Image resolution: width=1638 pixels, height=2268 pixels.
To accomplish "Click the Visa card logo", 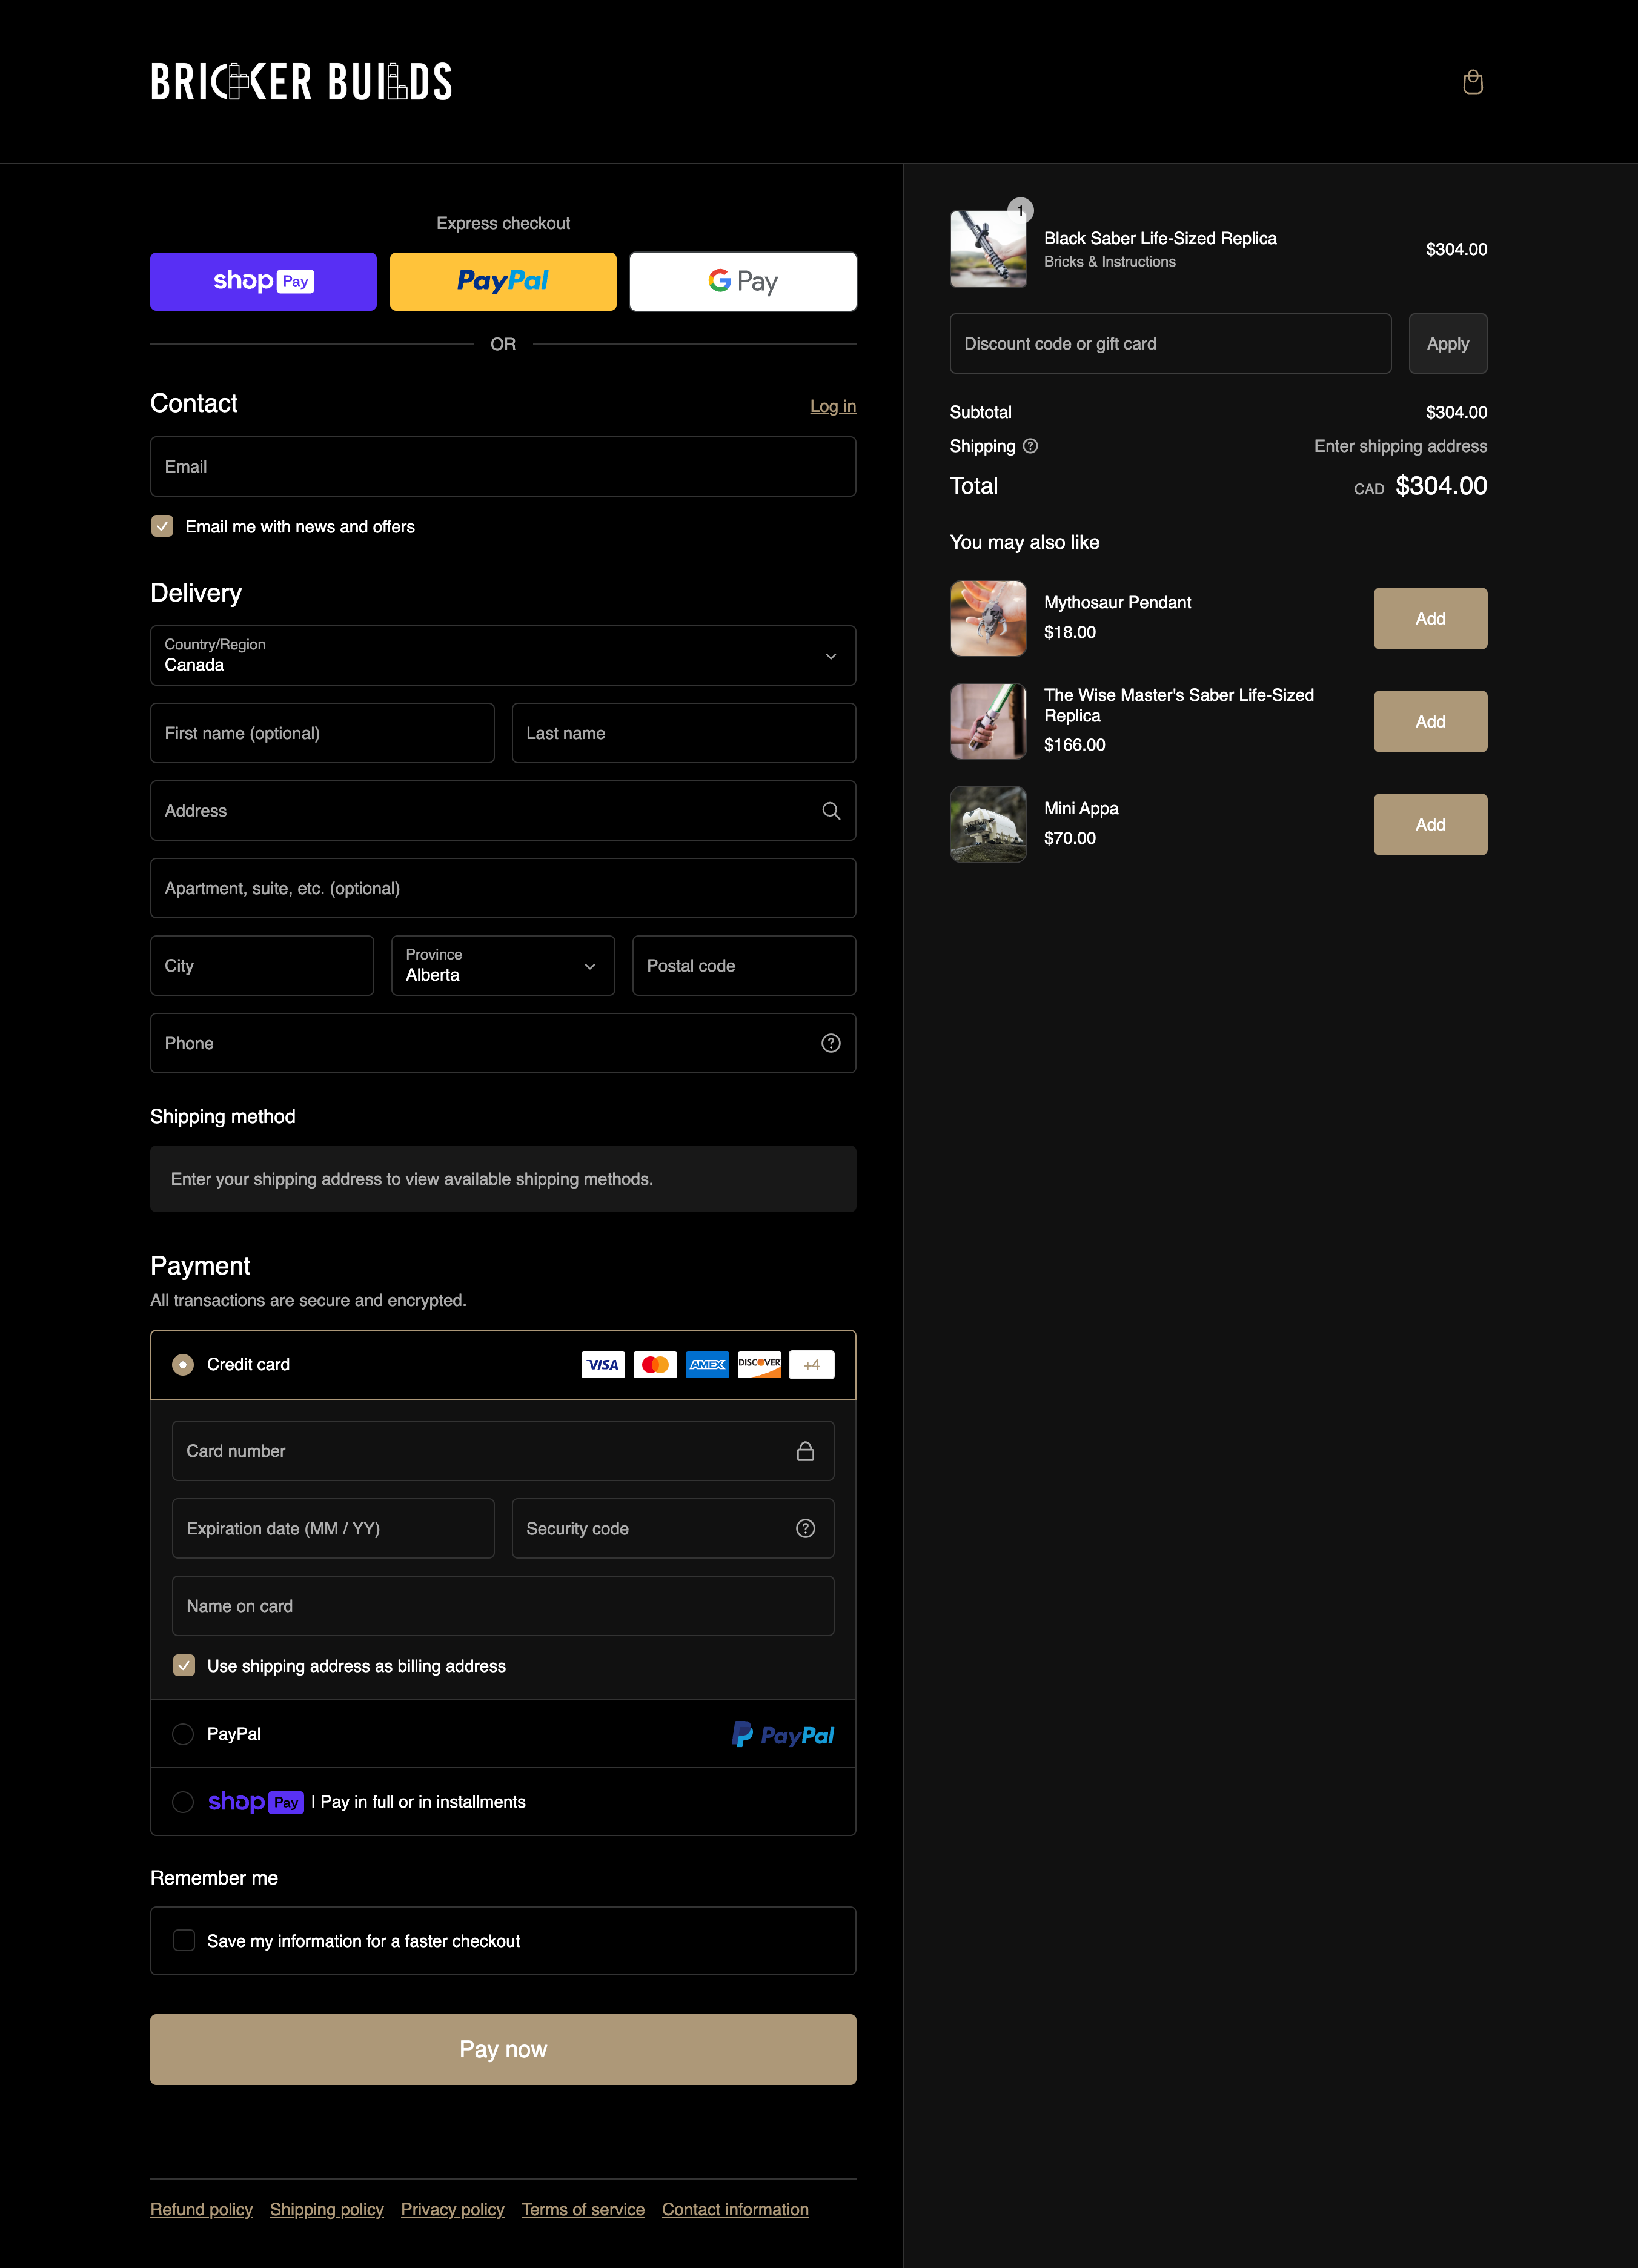I will (x=603, y=1365).
